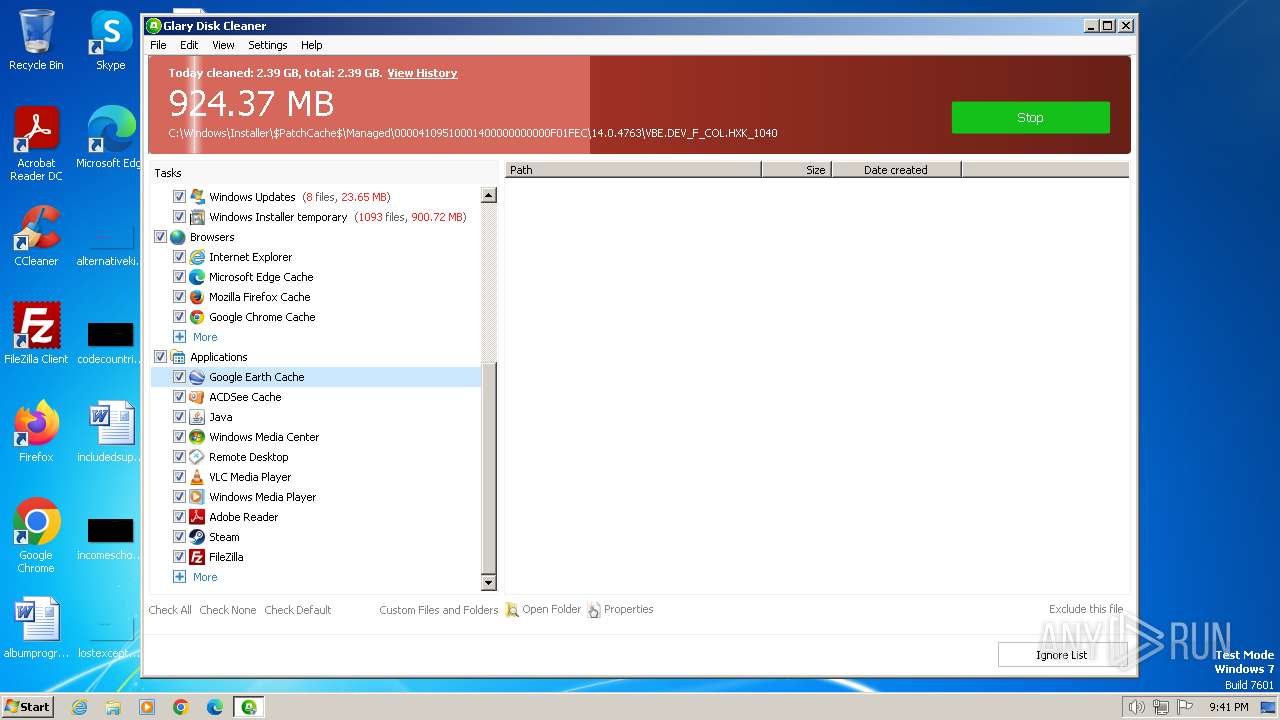Click the FileZilla icon in tasks list
The width and height of the screenshot is (1280, 720).
197,557
